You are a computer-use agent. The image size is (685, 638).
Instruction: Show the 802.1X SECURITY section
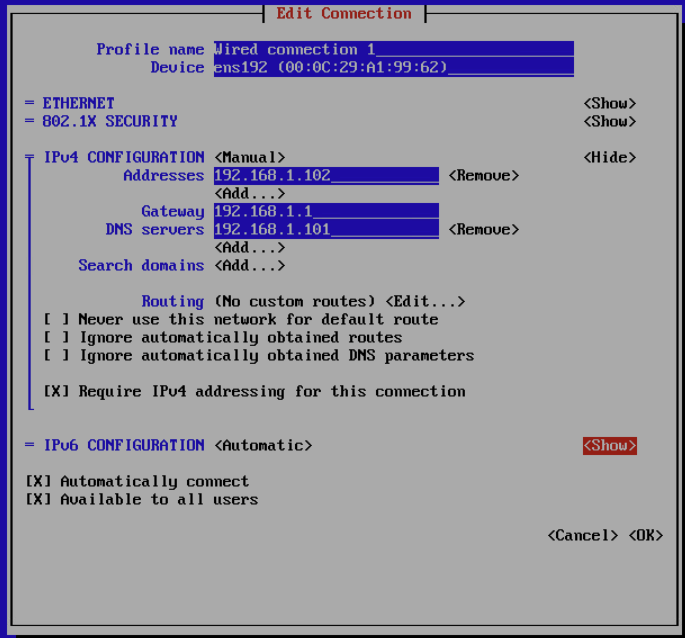[610, 121]
